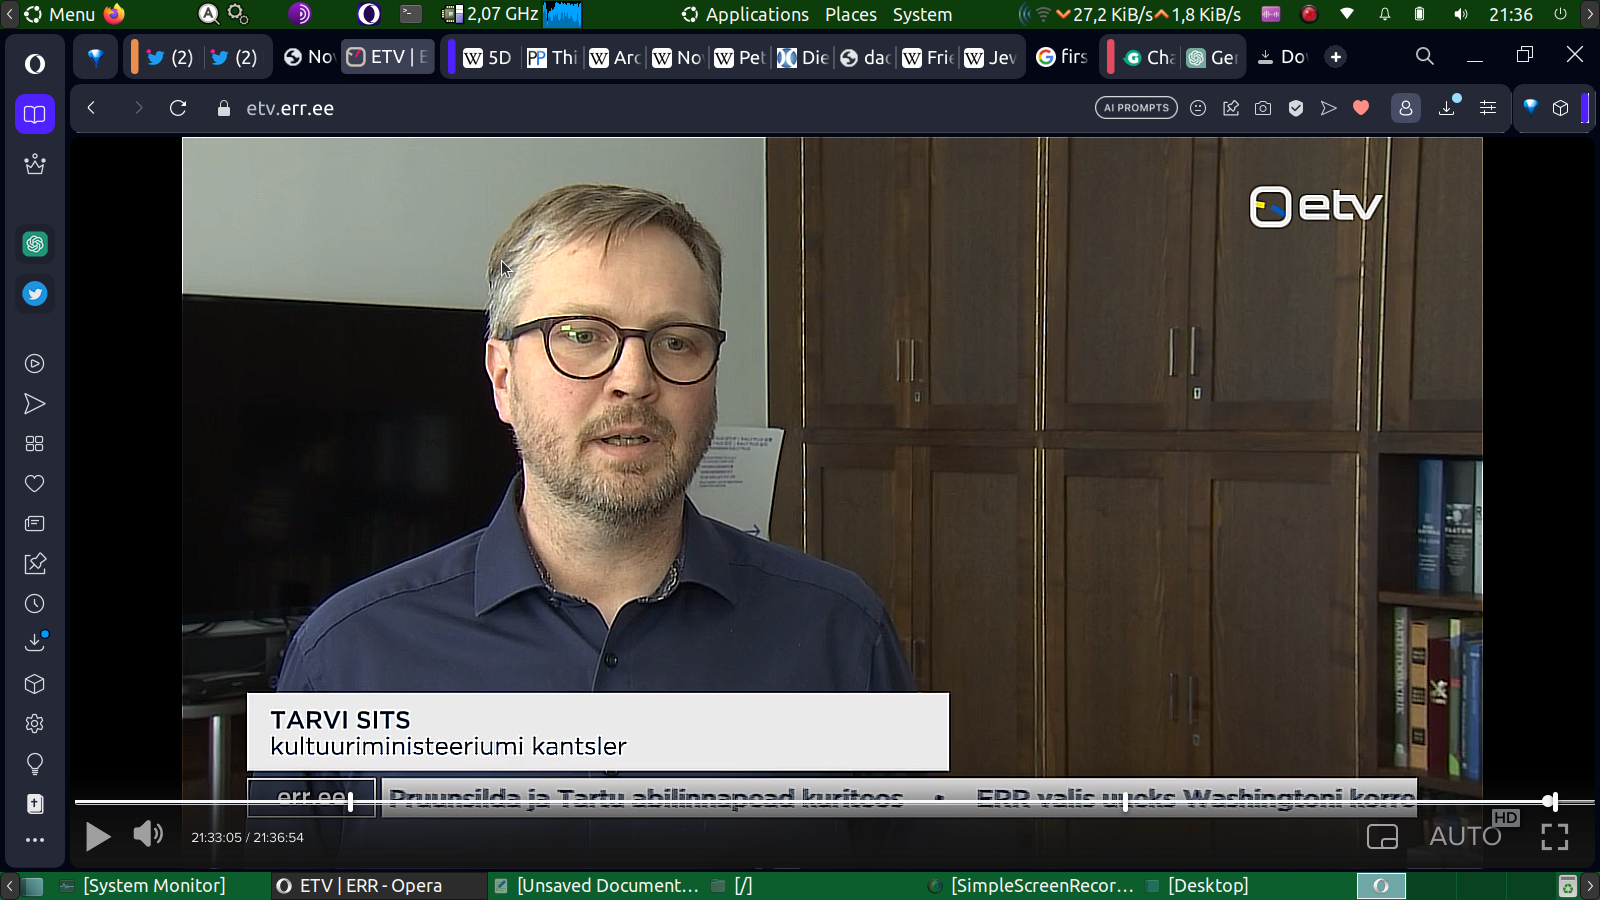Image resolution: width=1600 pixels, height=900 pixels.
Task: Reload the etv.err.ee page
Action: pyautogui.click(x=178, y=108)
